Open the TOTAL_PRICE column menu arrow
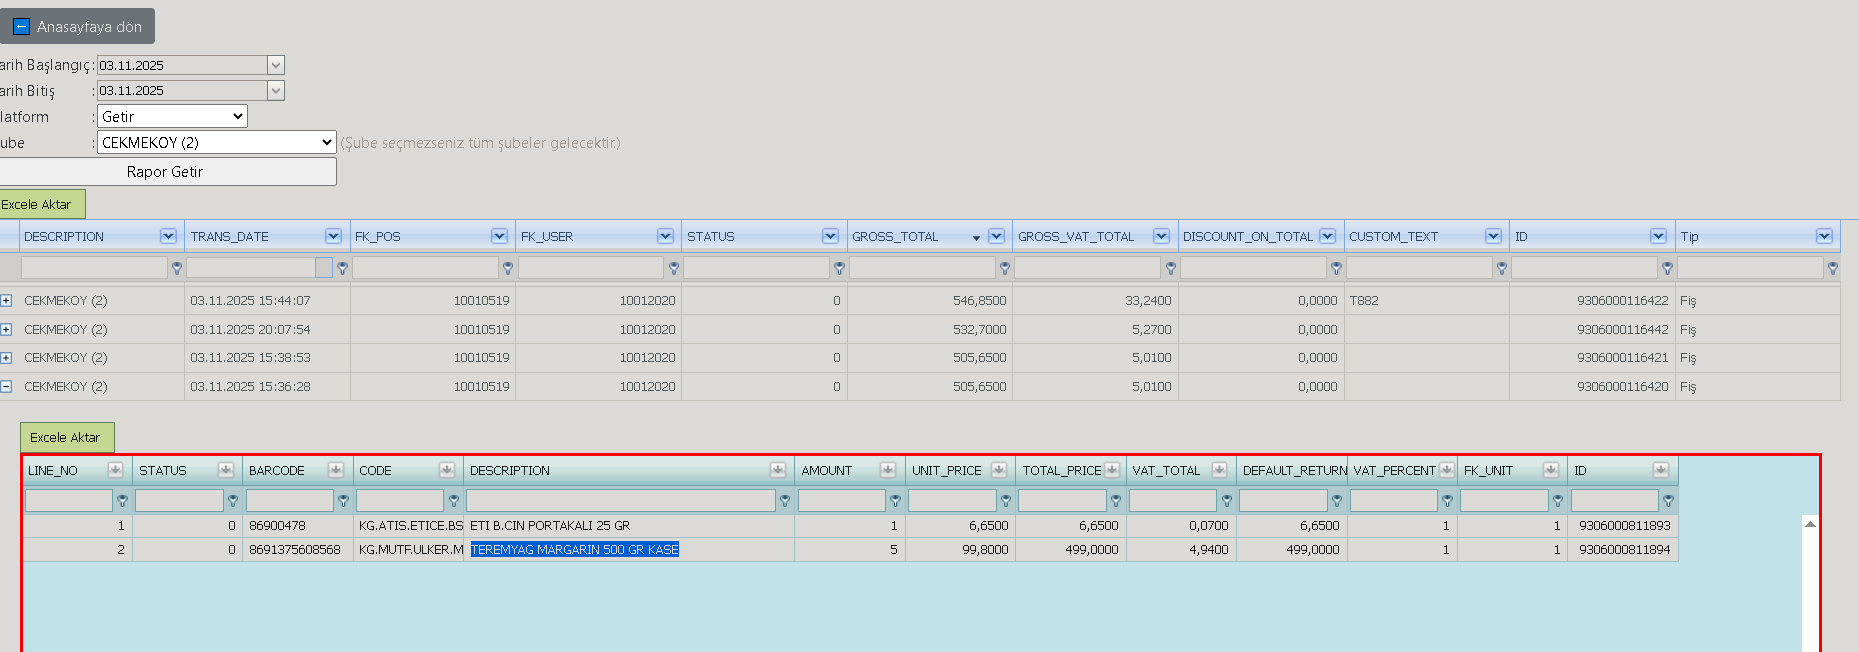The image size is (1859, 652). pyautogui.click(x=1111, y=470)
